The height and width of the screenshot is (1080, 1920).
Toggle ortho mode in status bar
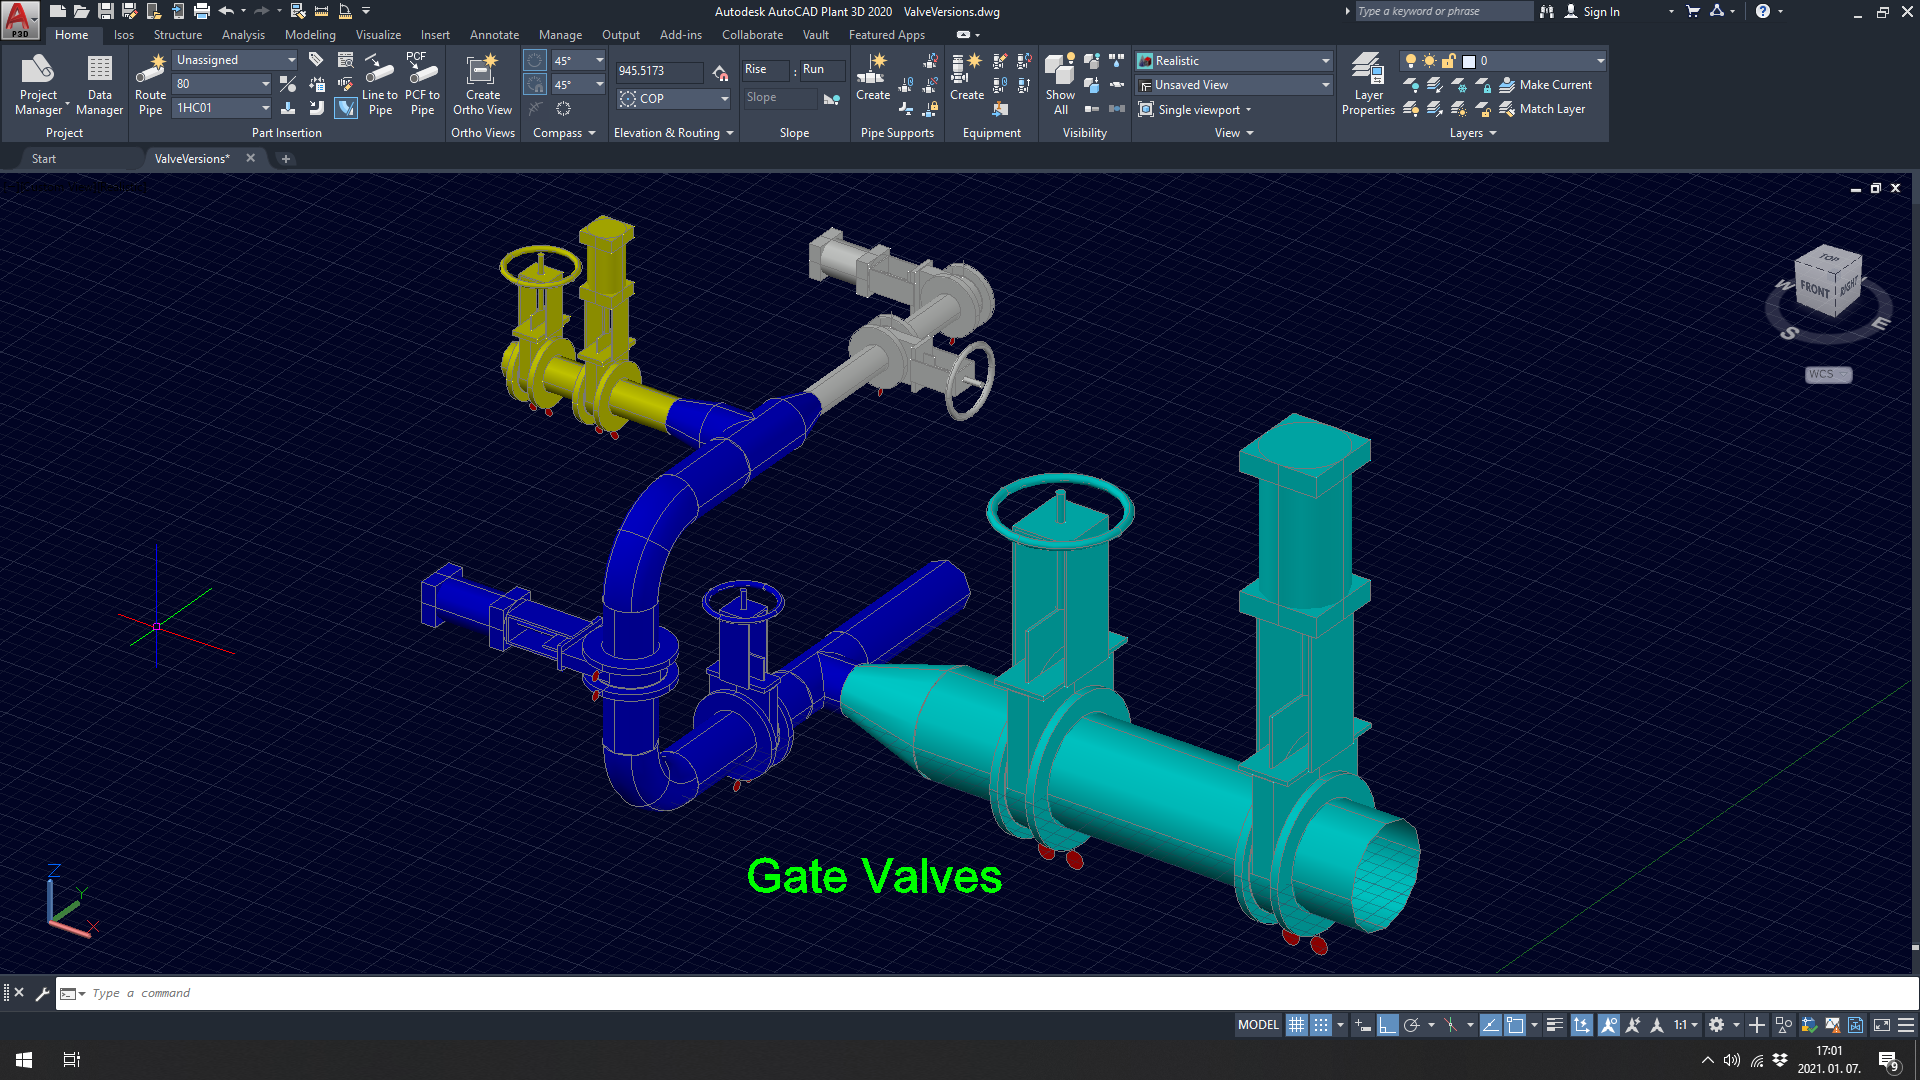click(x=1387, y=1025)
